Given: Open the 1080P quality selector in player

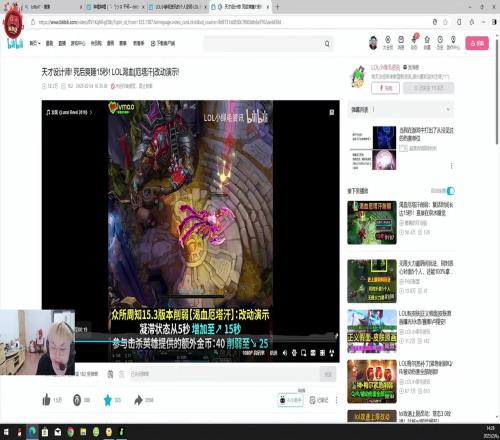Looking at the screenshot, I should pyautogui.click(x=253, y=353).
